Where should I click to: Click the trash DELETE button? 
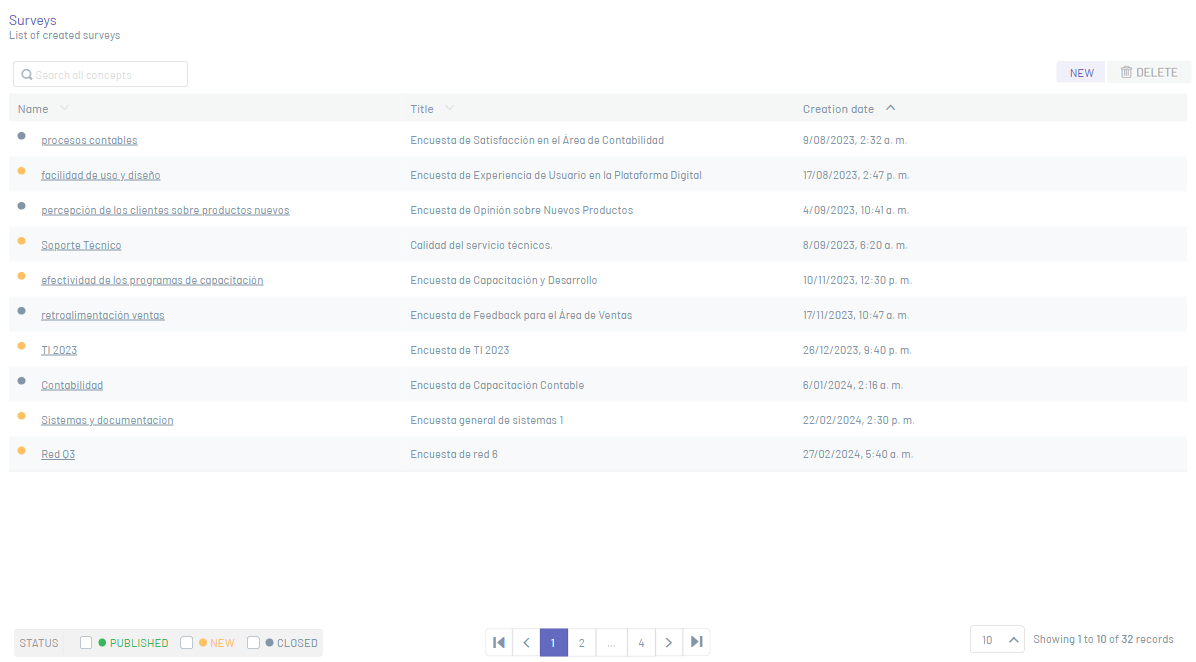pyautogui.click(x=1148, y=72)
